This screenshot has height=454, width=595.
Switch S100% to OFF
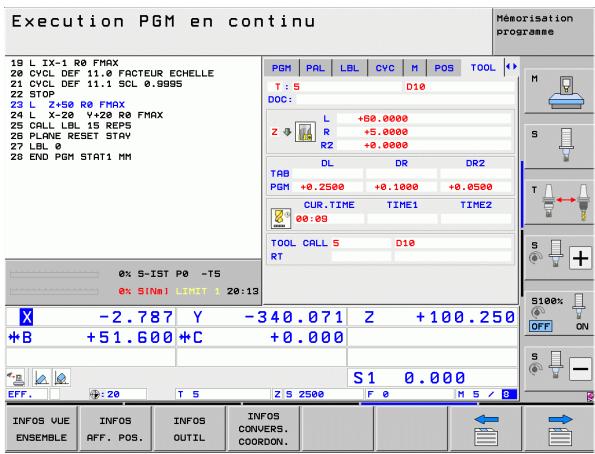(540, 326)
